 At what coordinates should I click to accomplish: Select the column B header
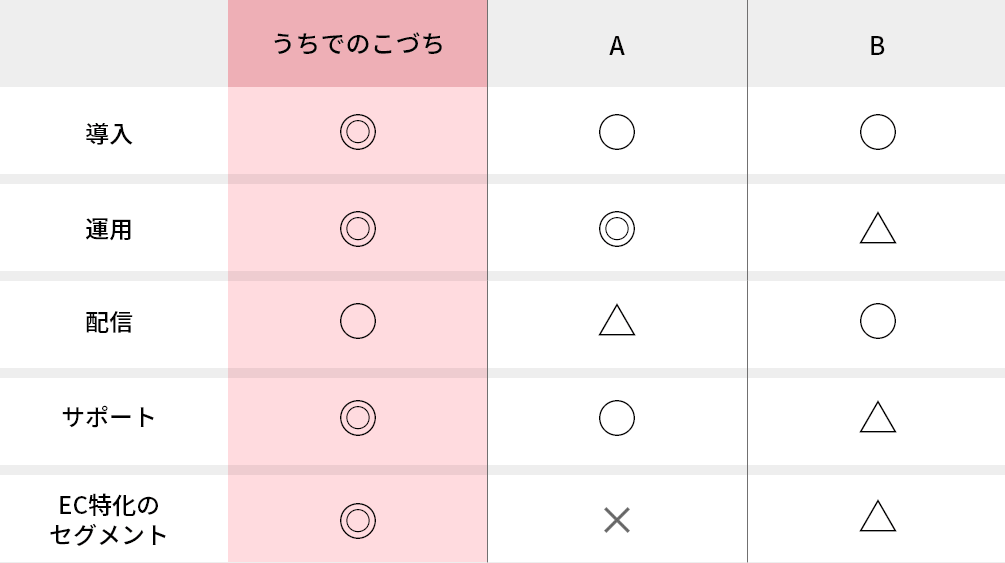point(877,46)
